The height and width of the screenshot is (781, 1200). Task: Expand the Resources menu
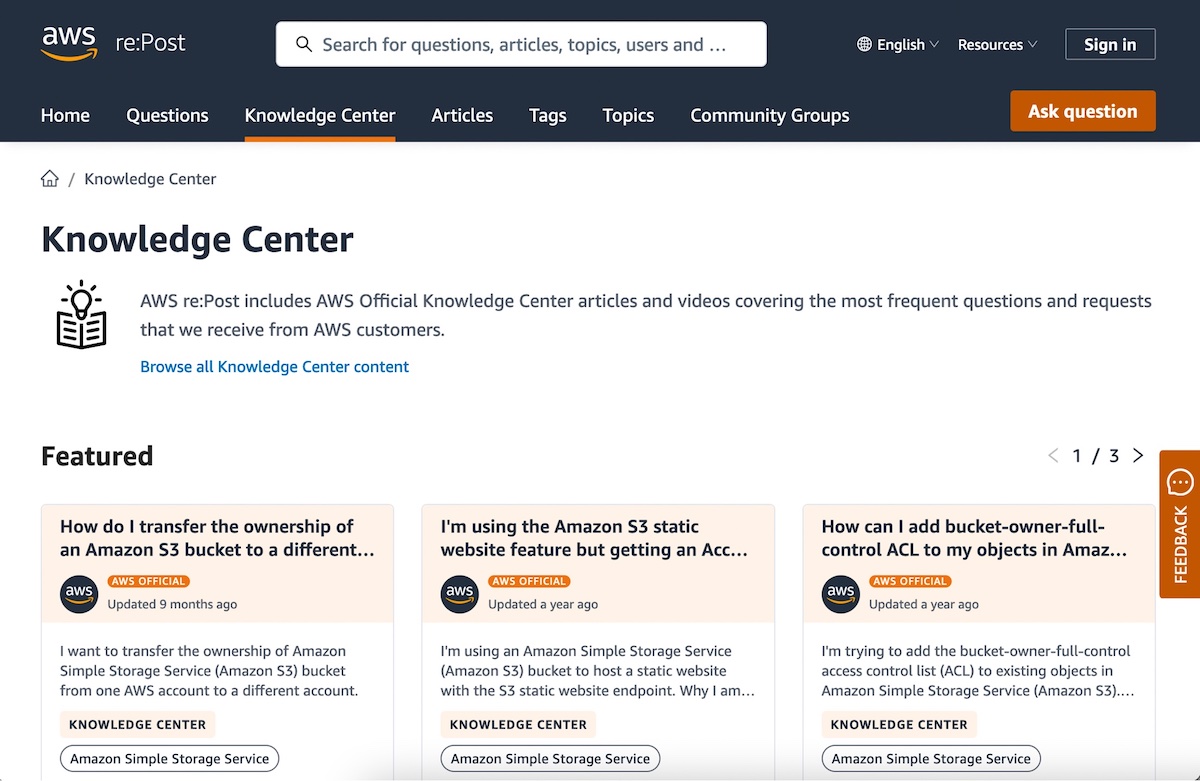(998, 44)
